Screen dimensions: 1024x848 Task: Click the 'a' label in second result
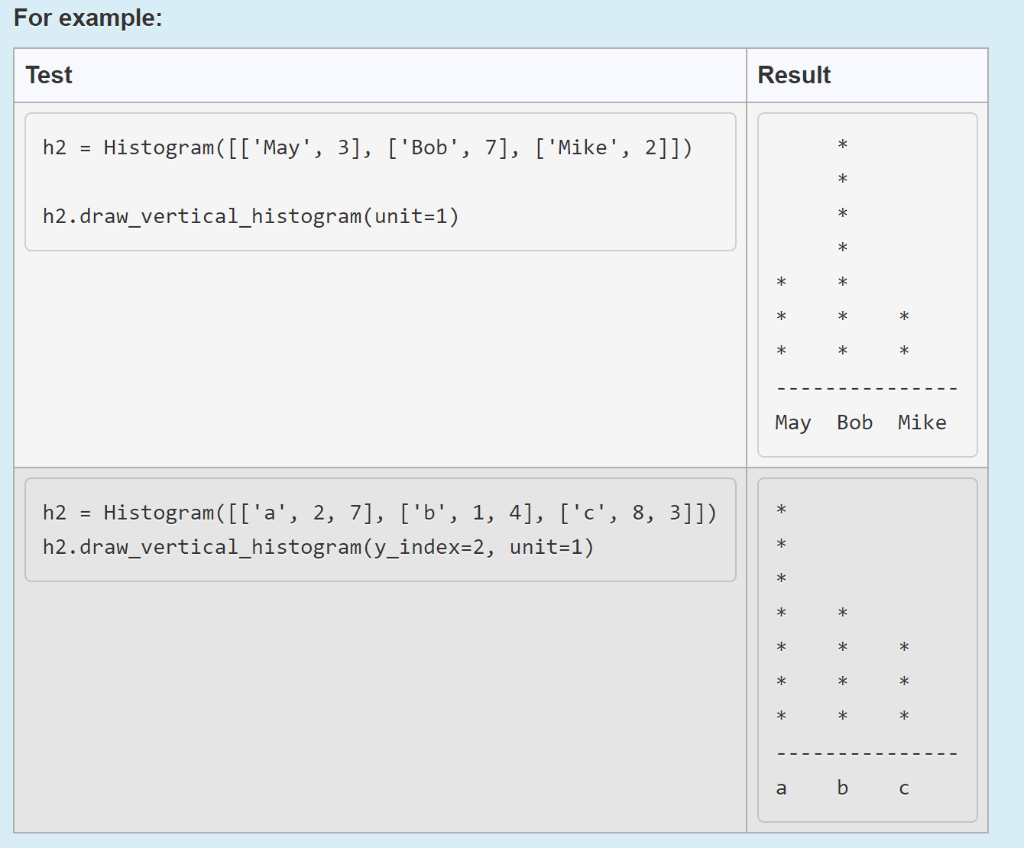pos(781,788)
